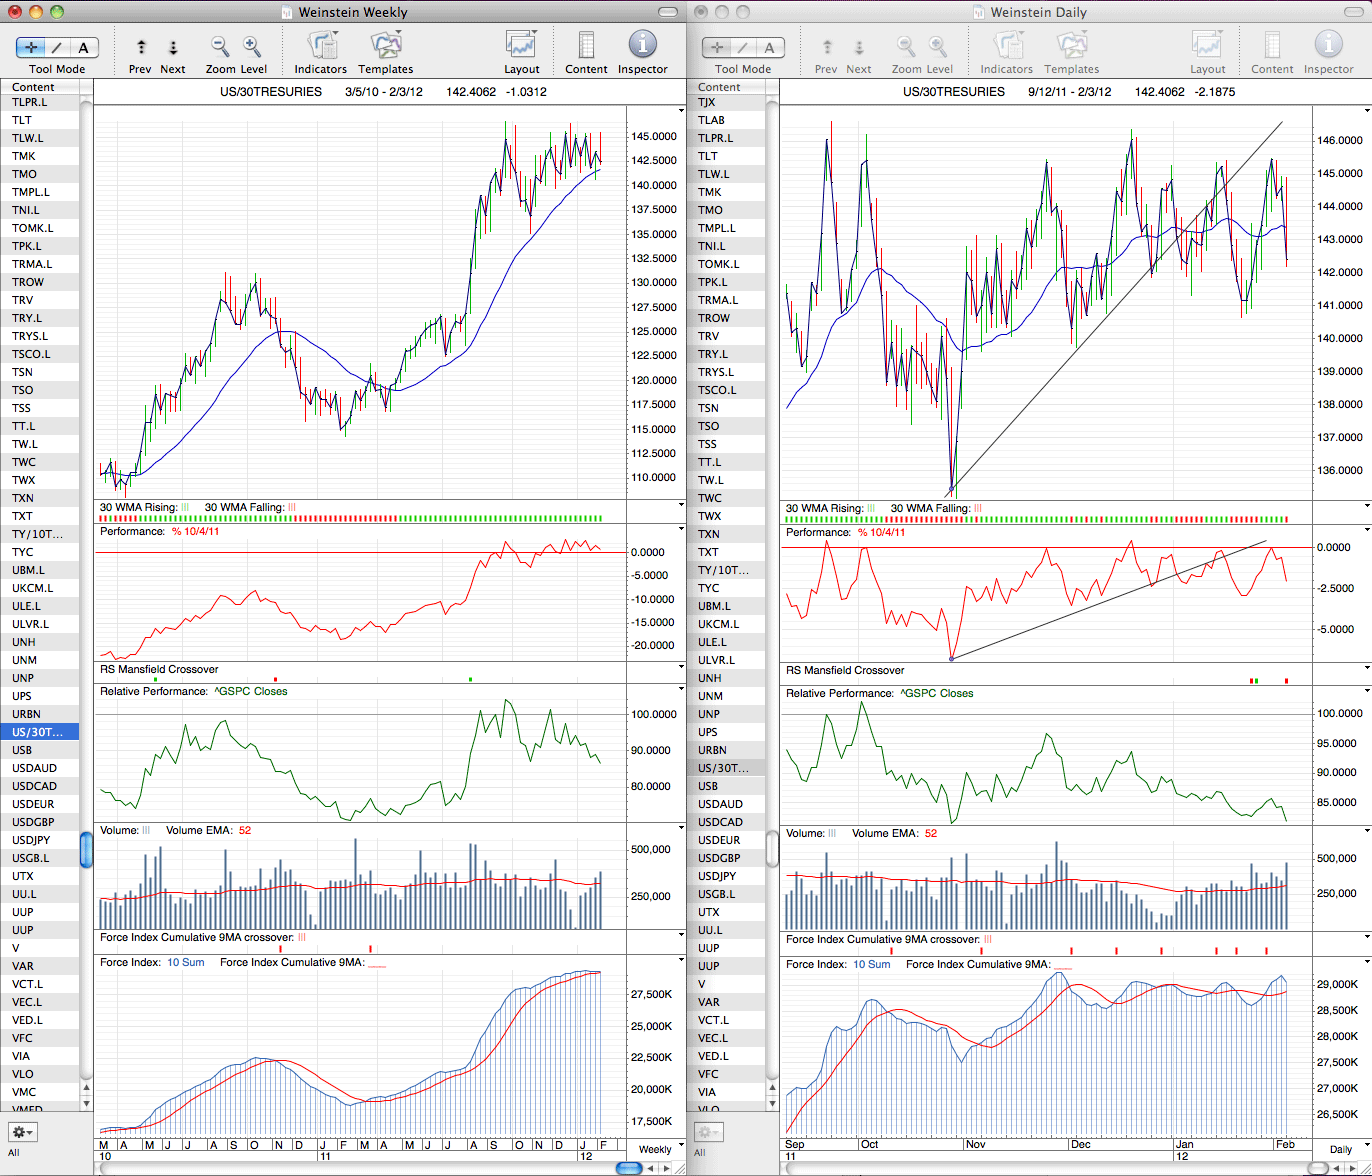The width and height of the screenshot is (1372, 1176).
Task: Open the Layout menu in Weinstein Weekly
Action: [x=521, y=46]
